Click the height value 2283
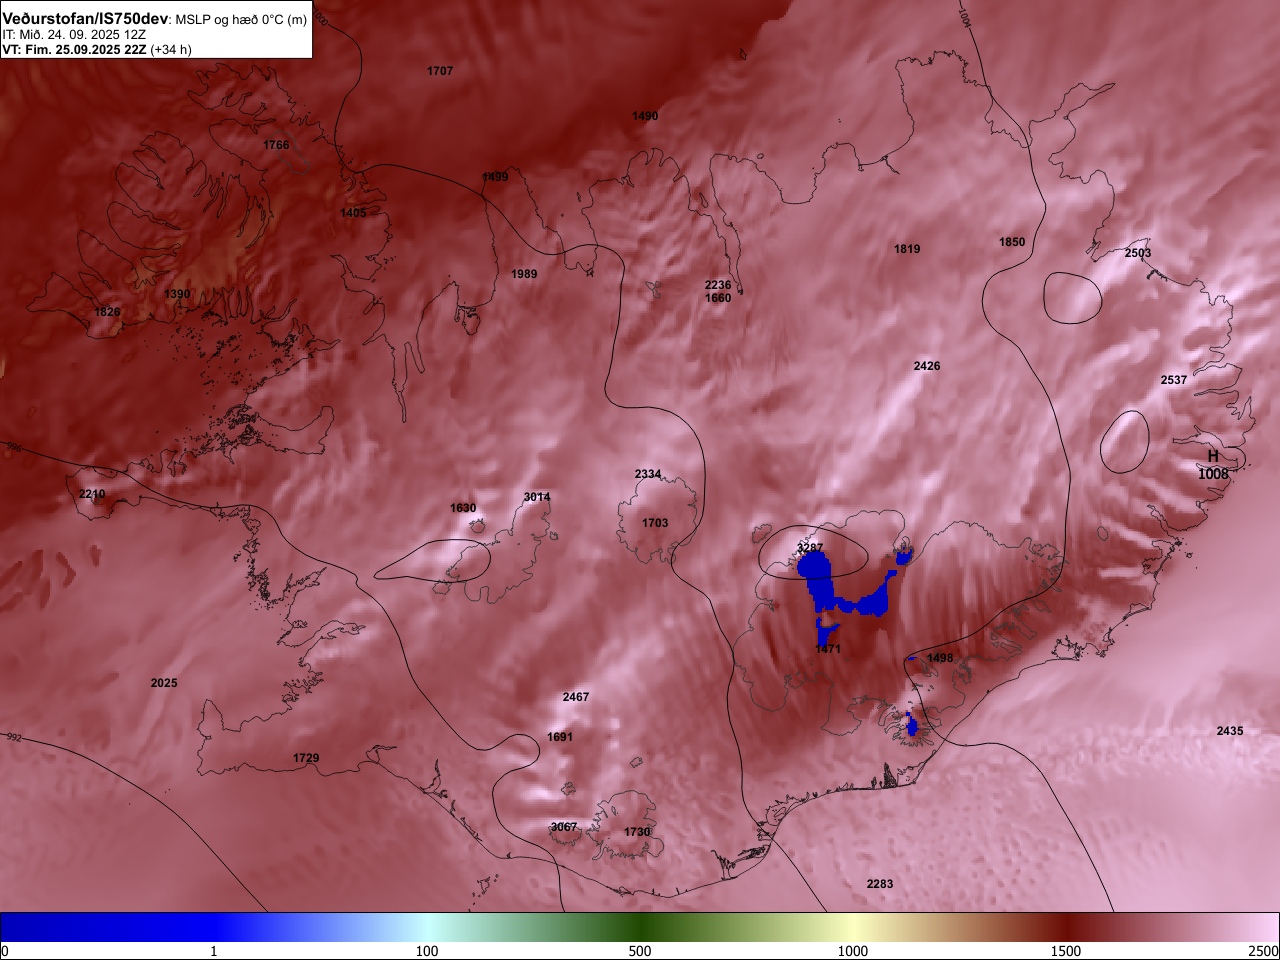 [880, 884]
